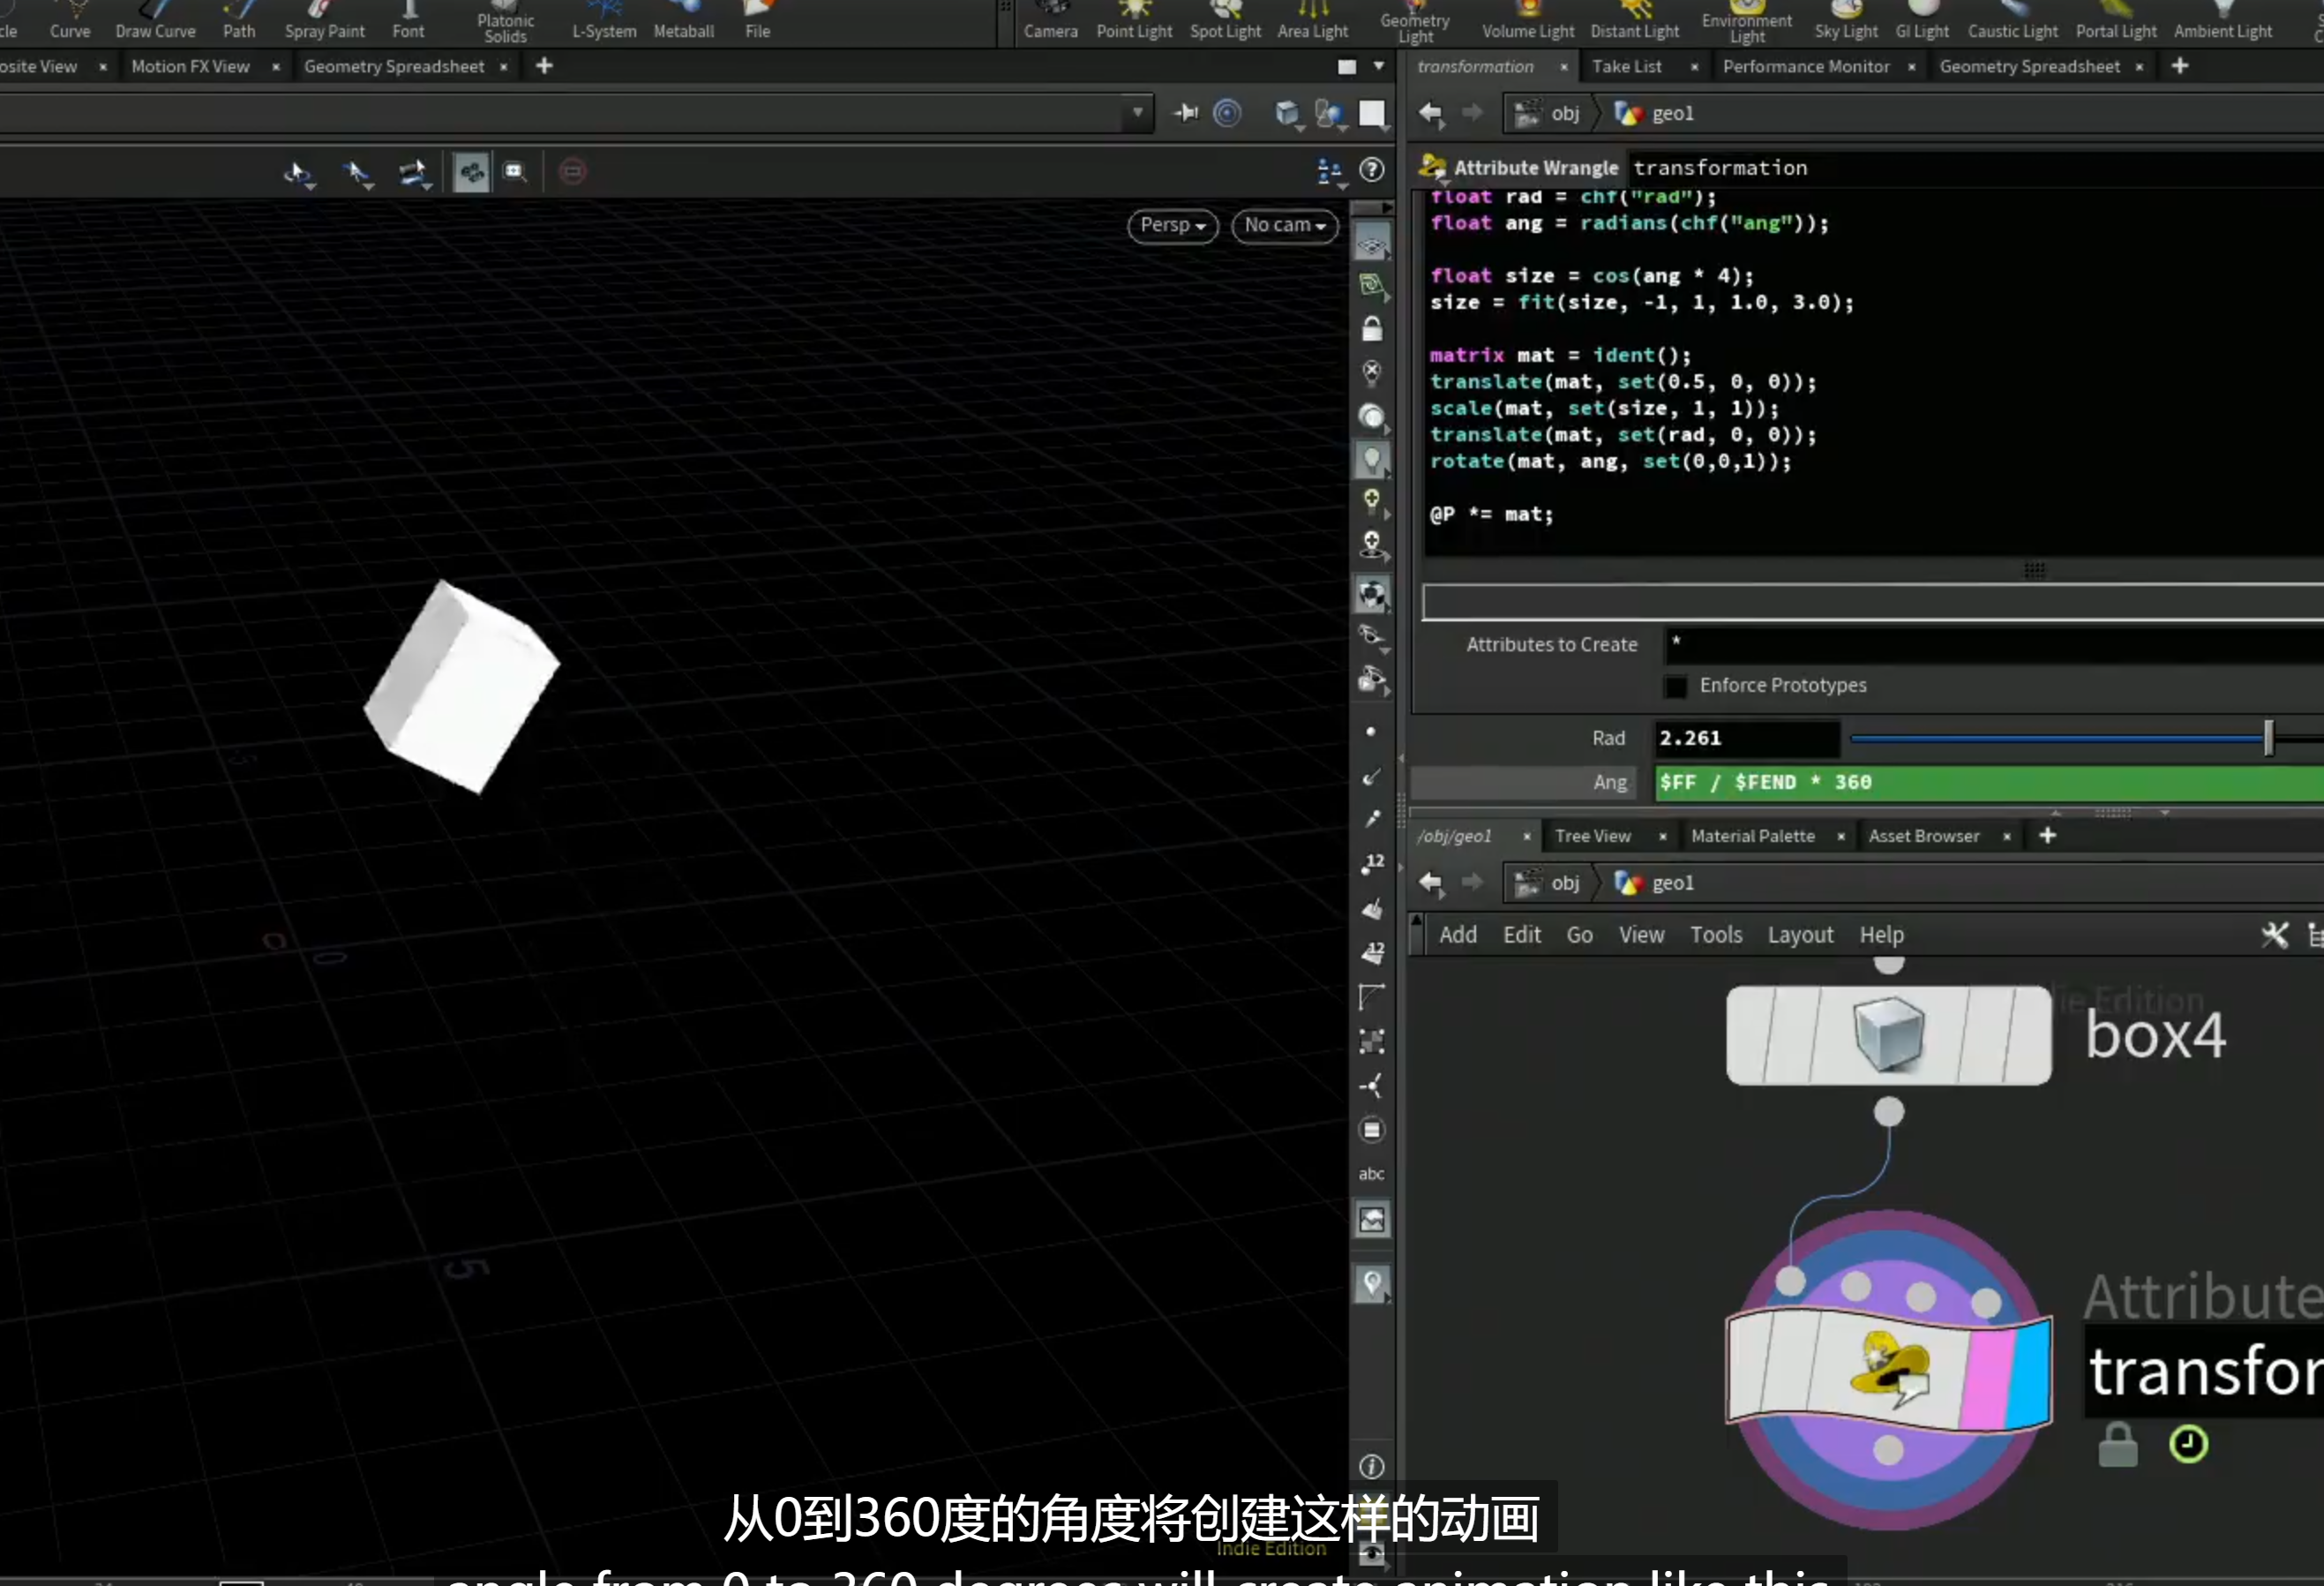2324x1586 pixels.
Task: Click the wrench icon in network editor
Action: click(x=2274, y=934)
